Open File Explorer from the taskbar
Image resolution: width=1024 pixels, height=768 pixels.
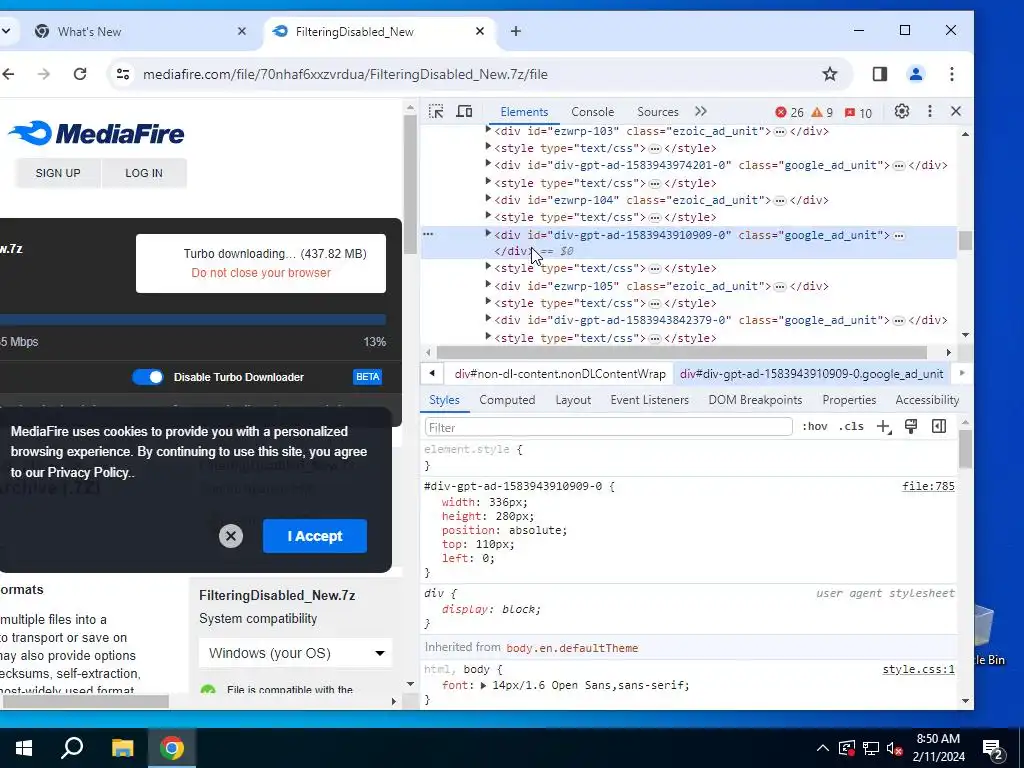pos(122,748)
